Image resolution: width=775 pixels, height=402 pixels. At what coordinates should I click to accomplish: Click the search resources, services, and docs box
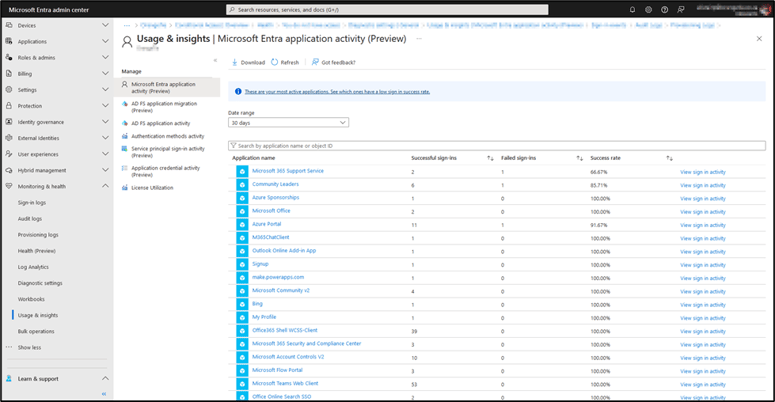click(387, 9)
